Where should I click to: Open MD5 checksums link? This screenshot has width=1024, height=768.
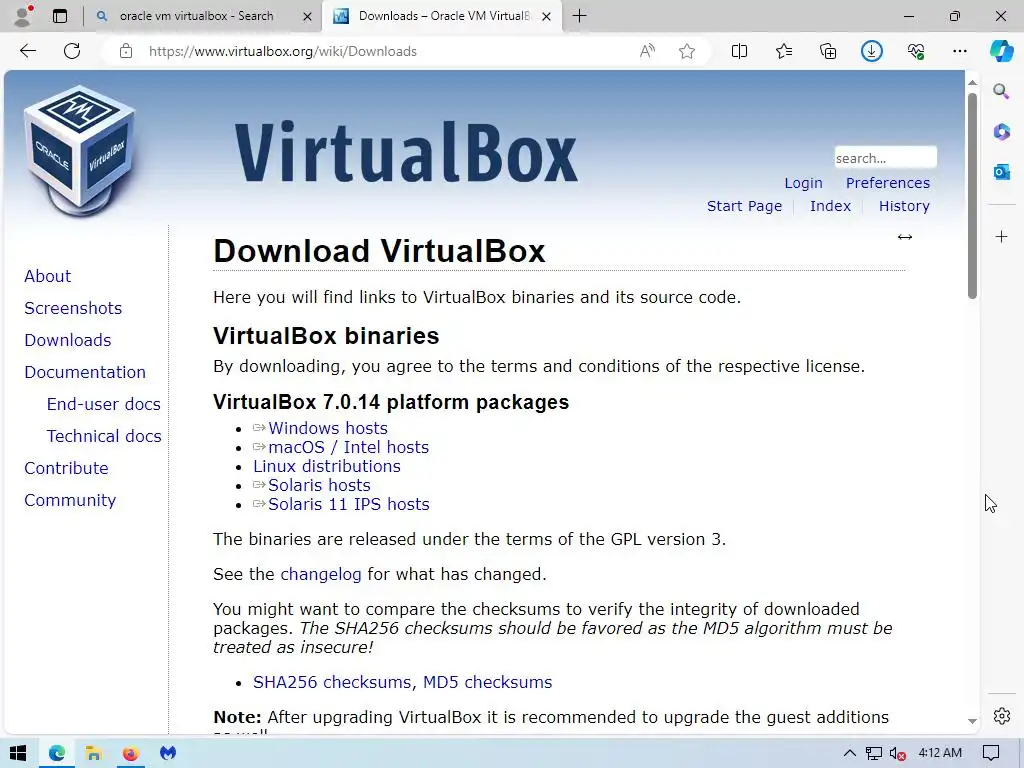[487, 682]
